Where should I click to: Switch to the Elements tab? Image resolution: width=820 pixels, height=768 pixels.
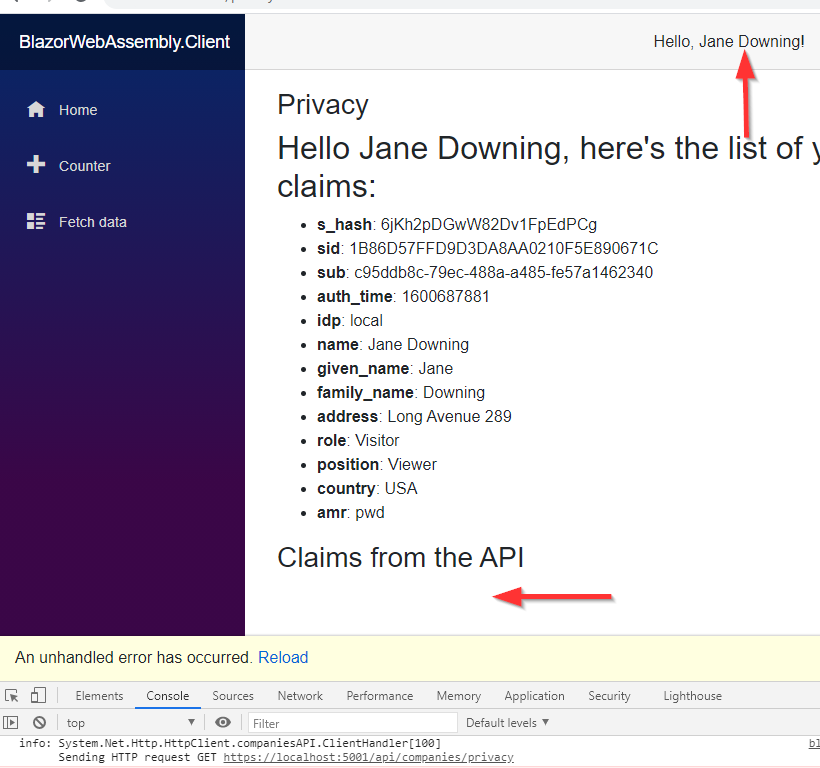click(99, 696)
